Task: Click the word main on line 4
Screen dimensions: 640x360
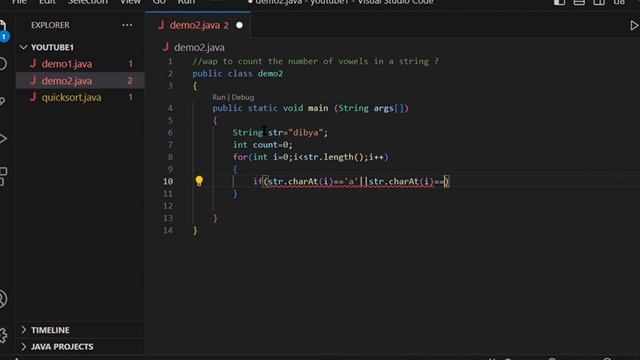Action: pyautogui.click(x=318, y=108)
